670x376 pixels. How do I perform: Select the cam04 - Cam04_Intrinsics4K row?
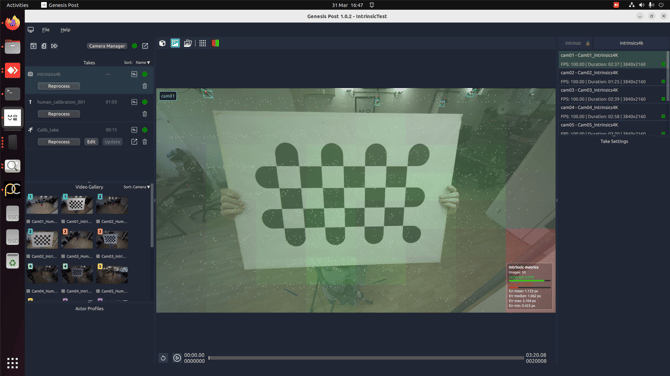tap(613, 112)
